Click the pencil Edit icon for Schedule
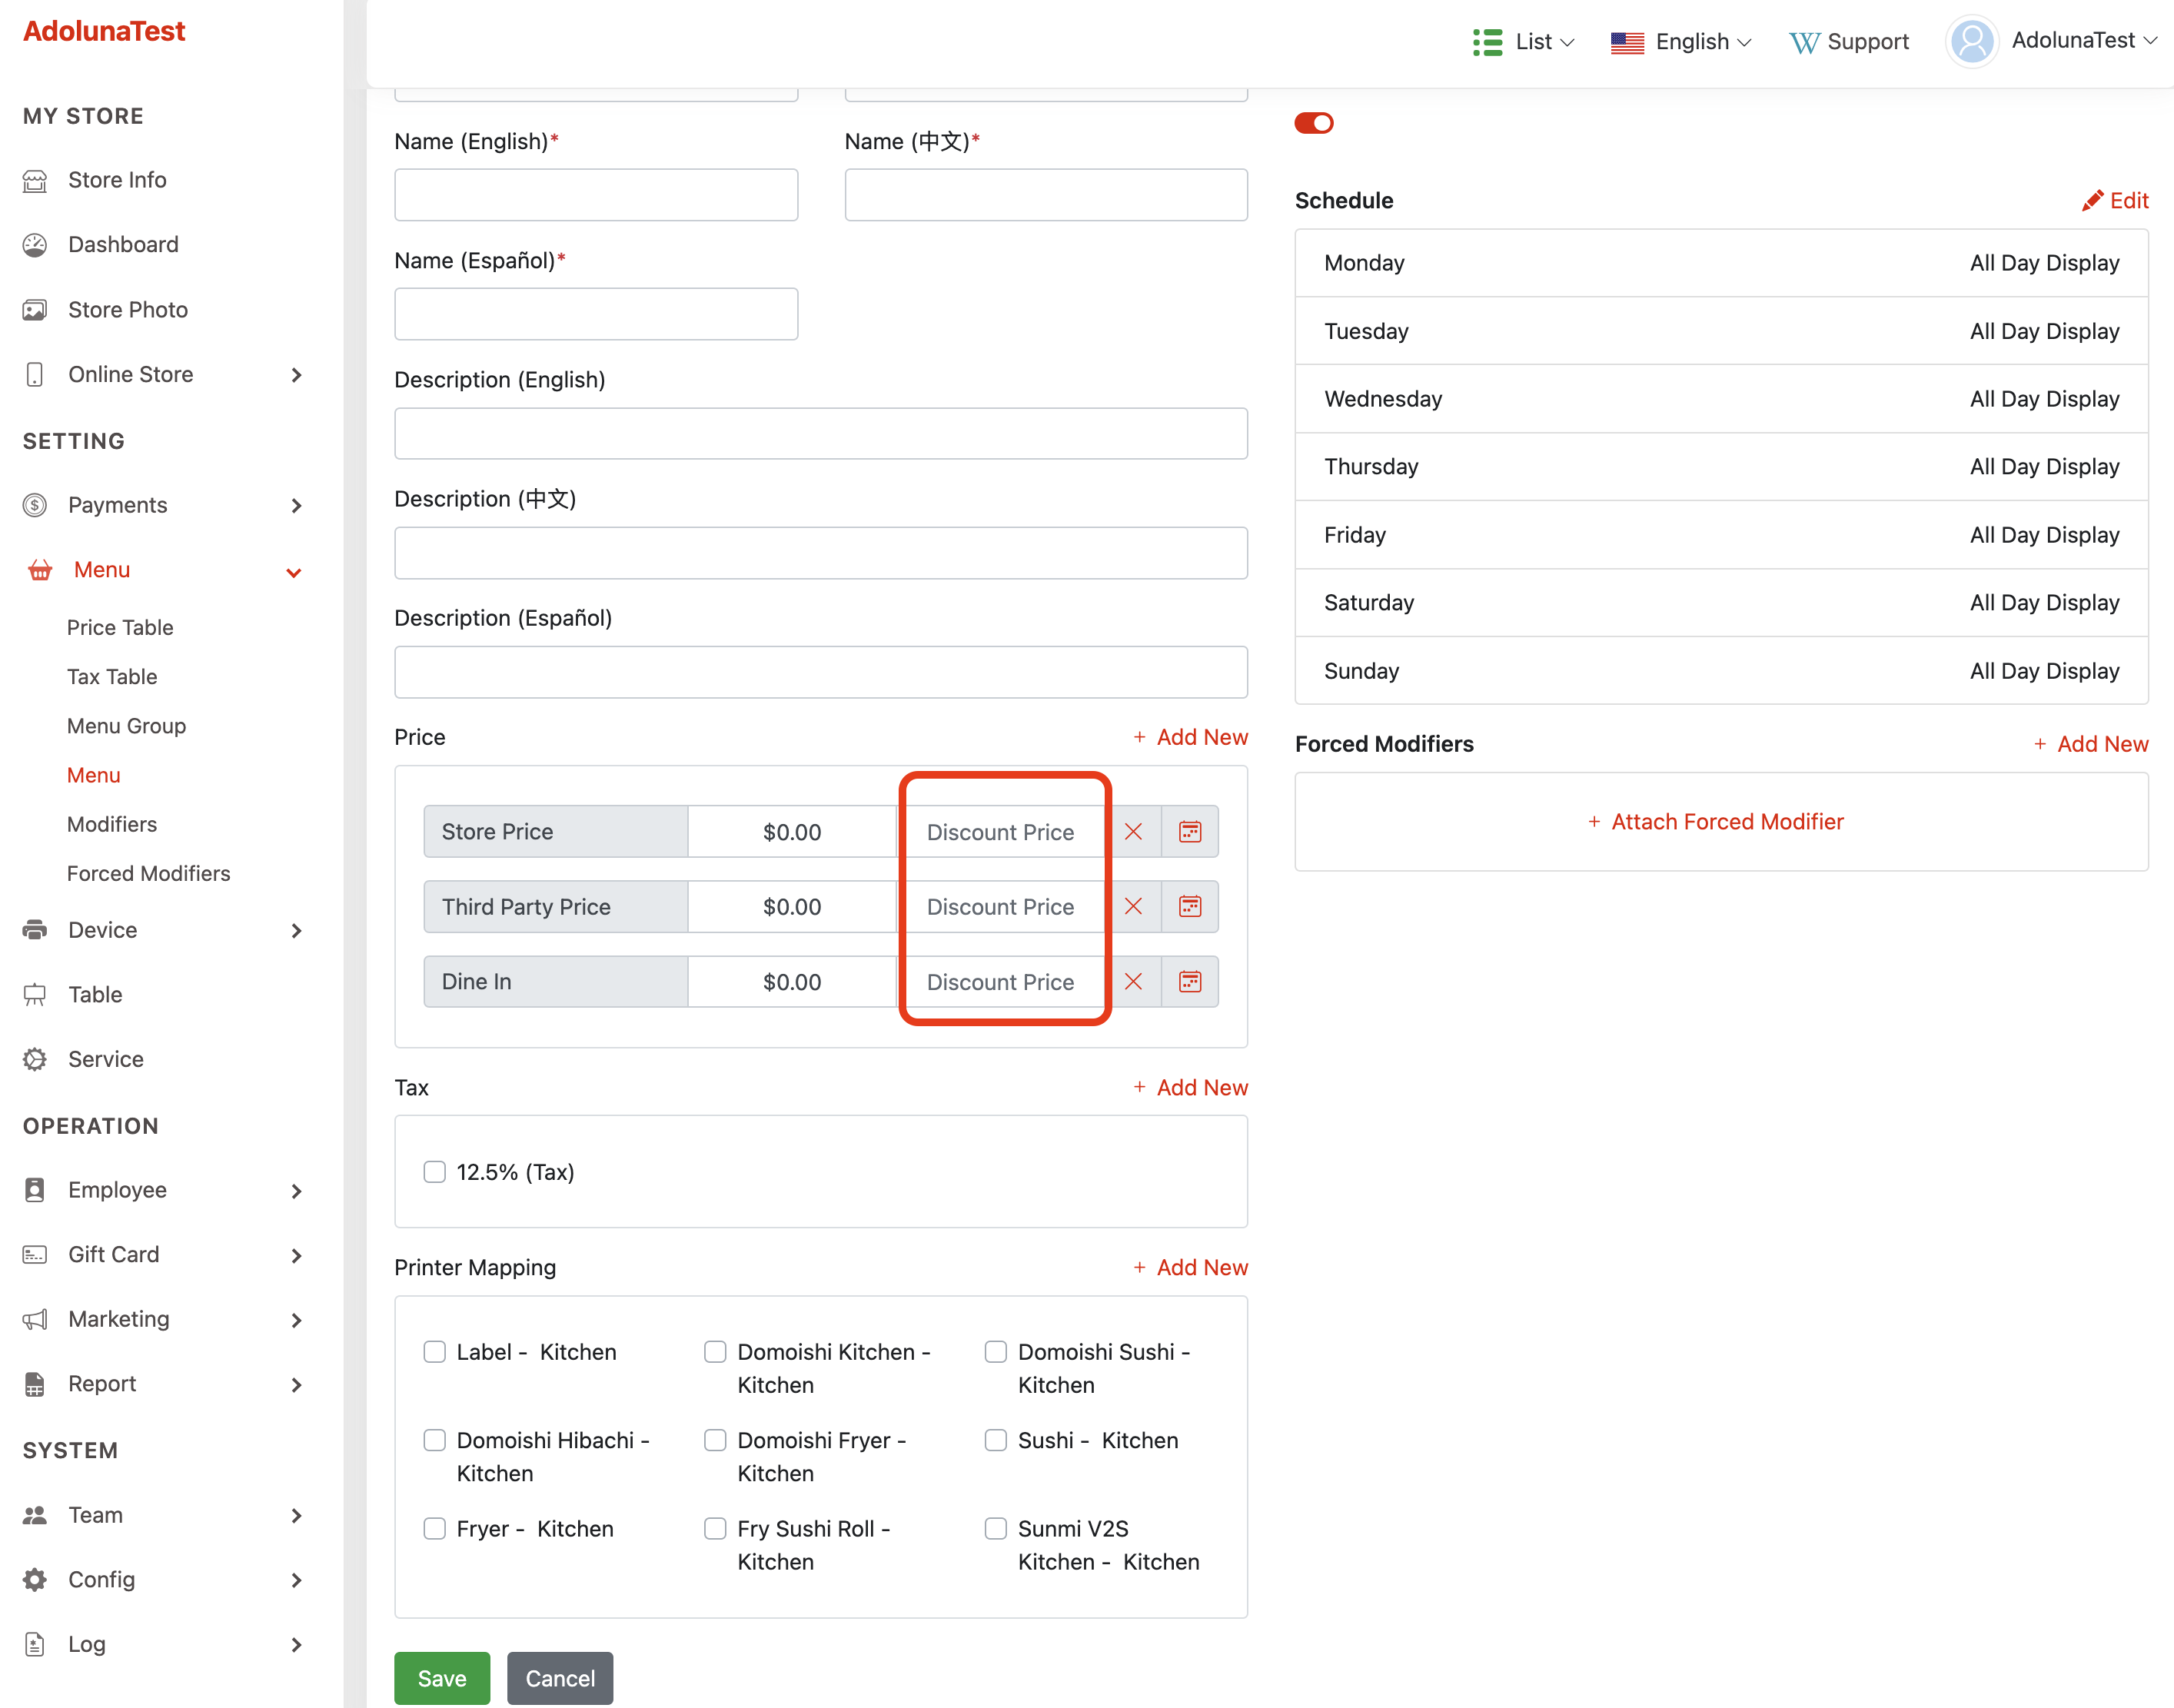Viewport: 2174px width, 1708px height. tap(2092, 201)
